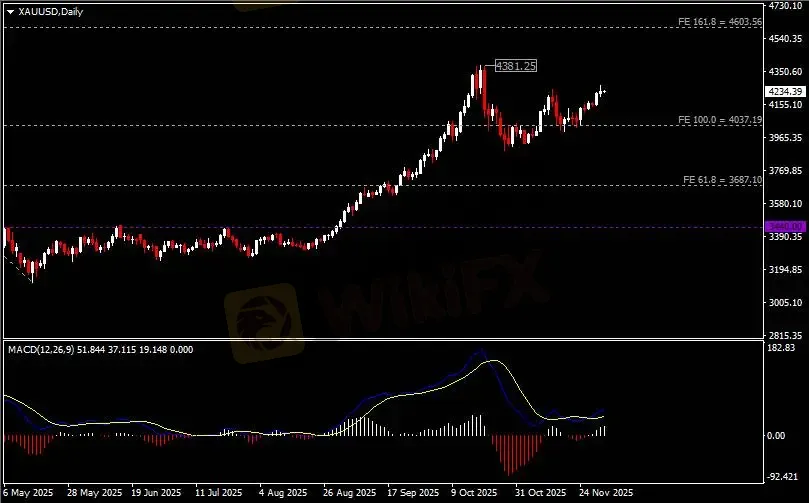Select the FE 100.0 = 4037.19 label

coord(720,120)
